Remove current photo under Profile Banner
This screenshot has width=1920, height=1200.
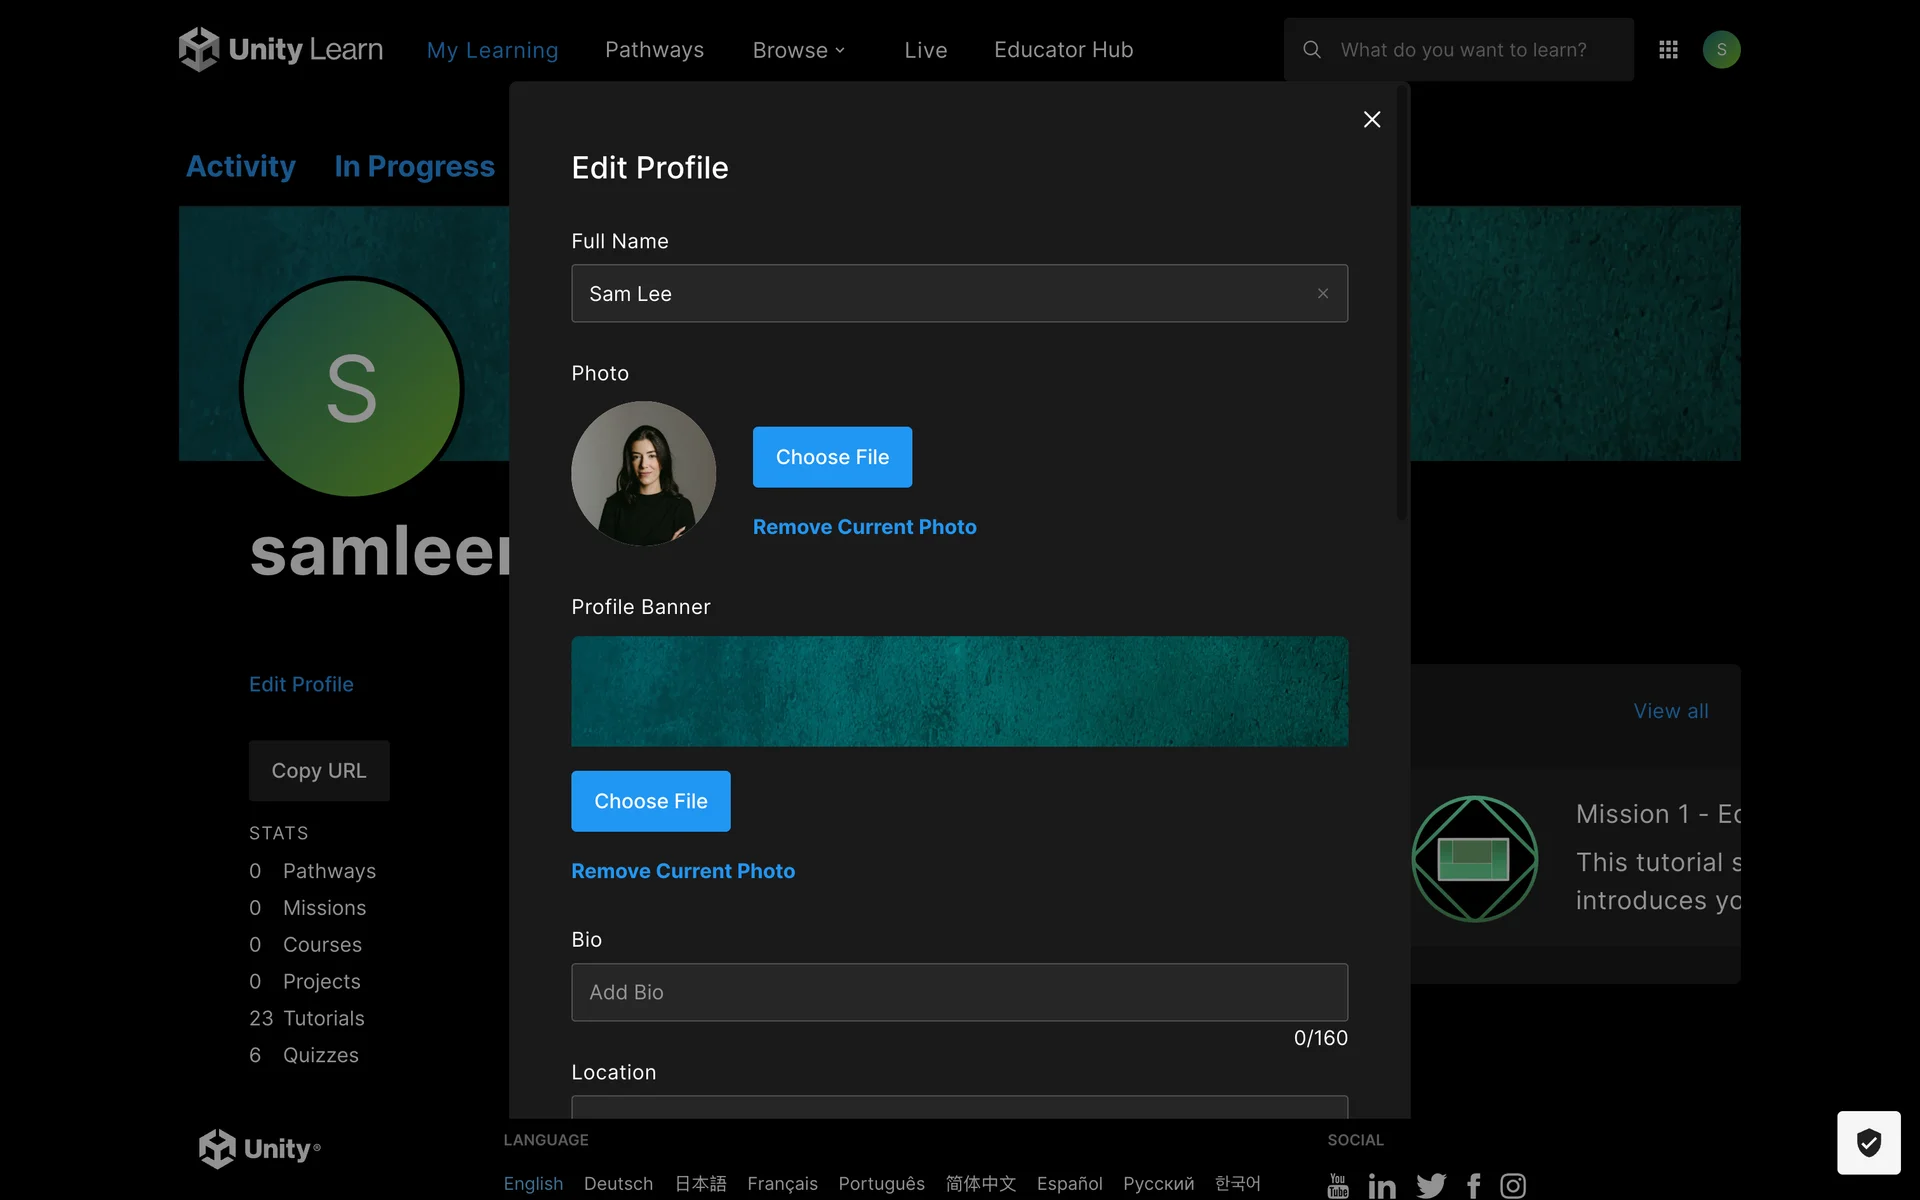683,871
